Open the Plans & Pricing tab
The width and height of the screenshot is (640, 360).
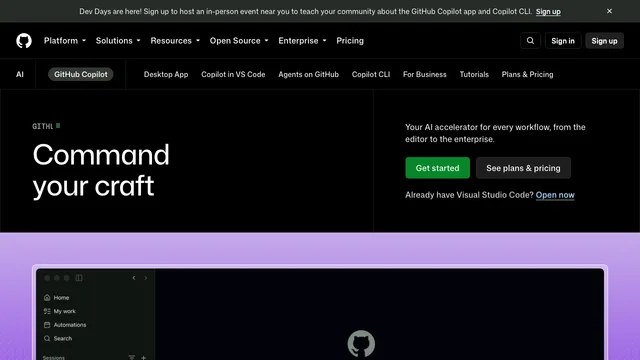[x=527, y=74]
